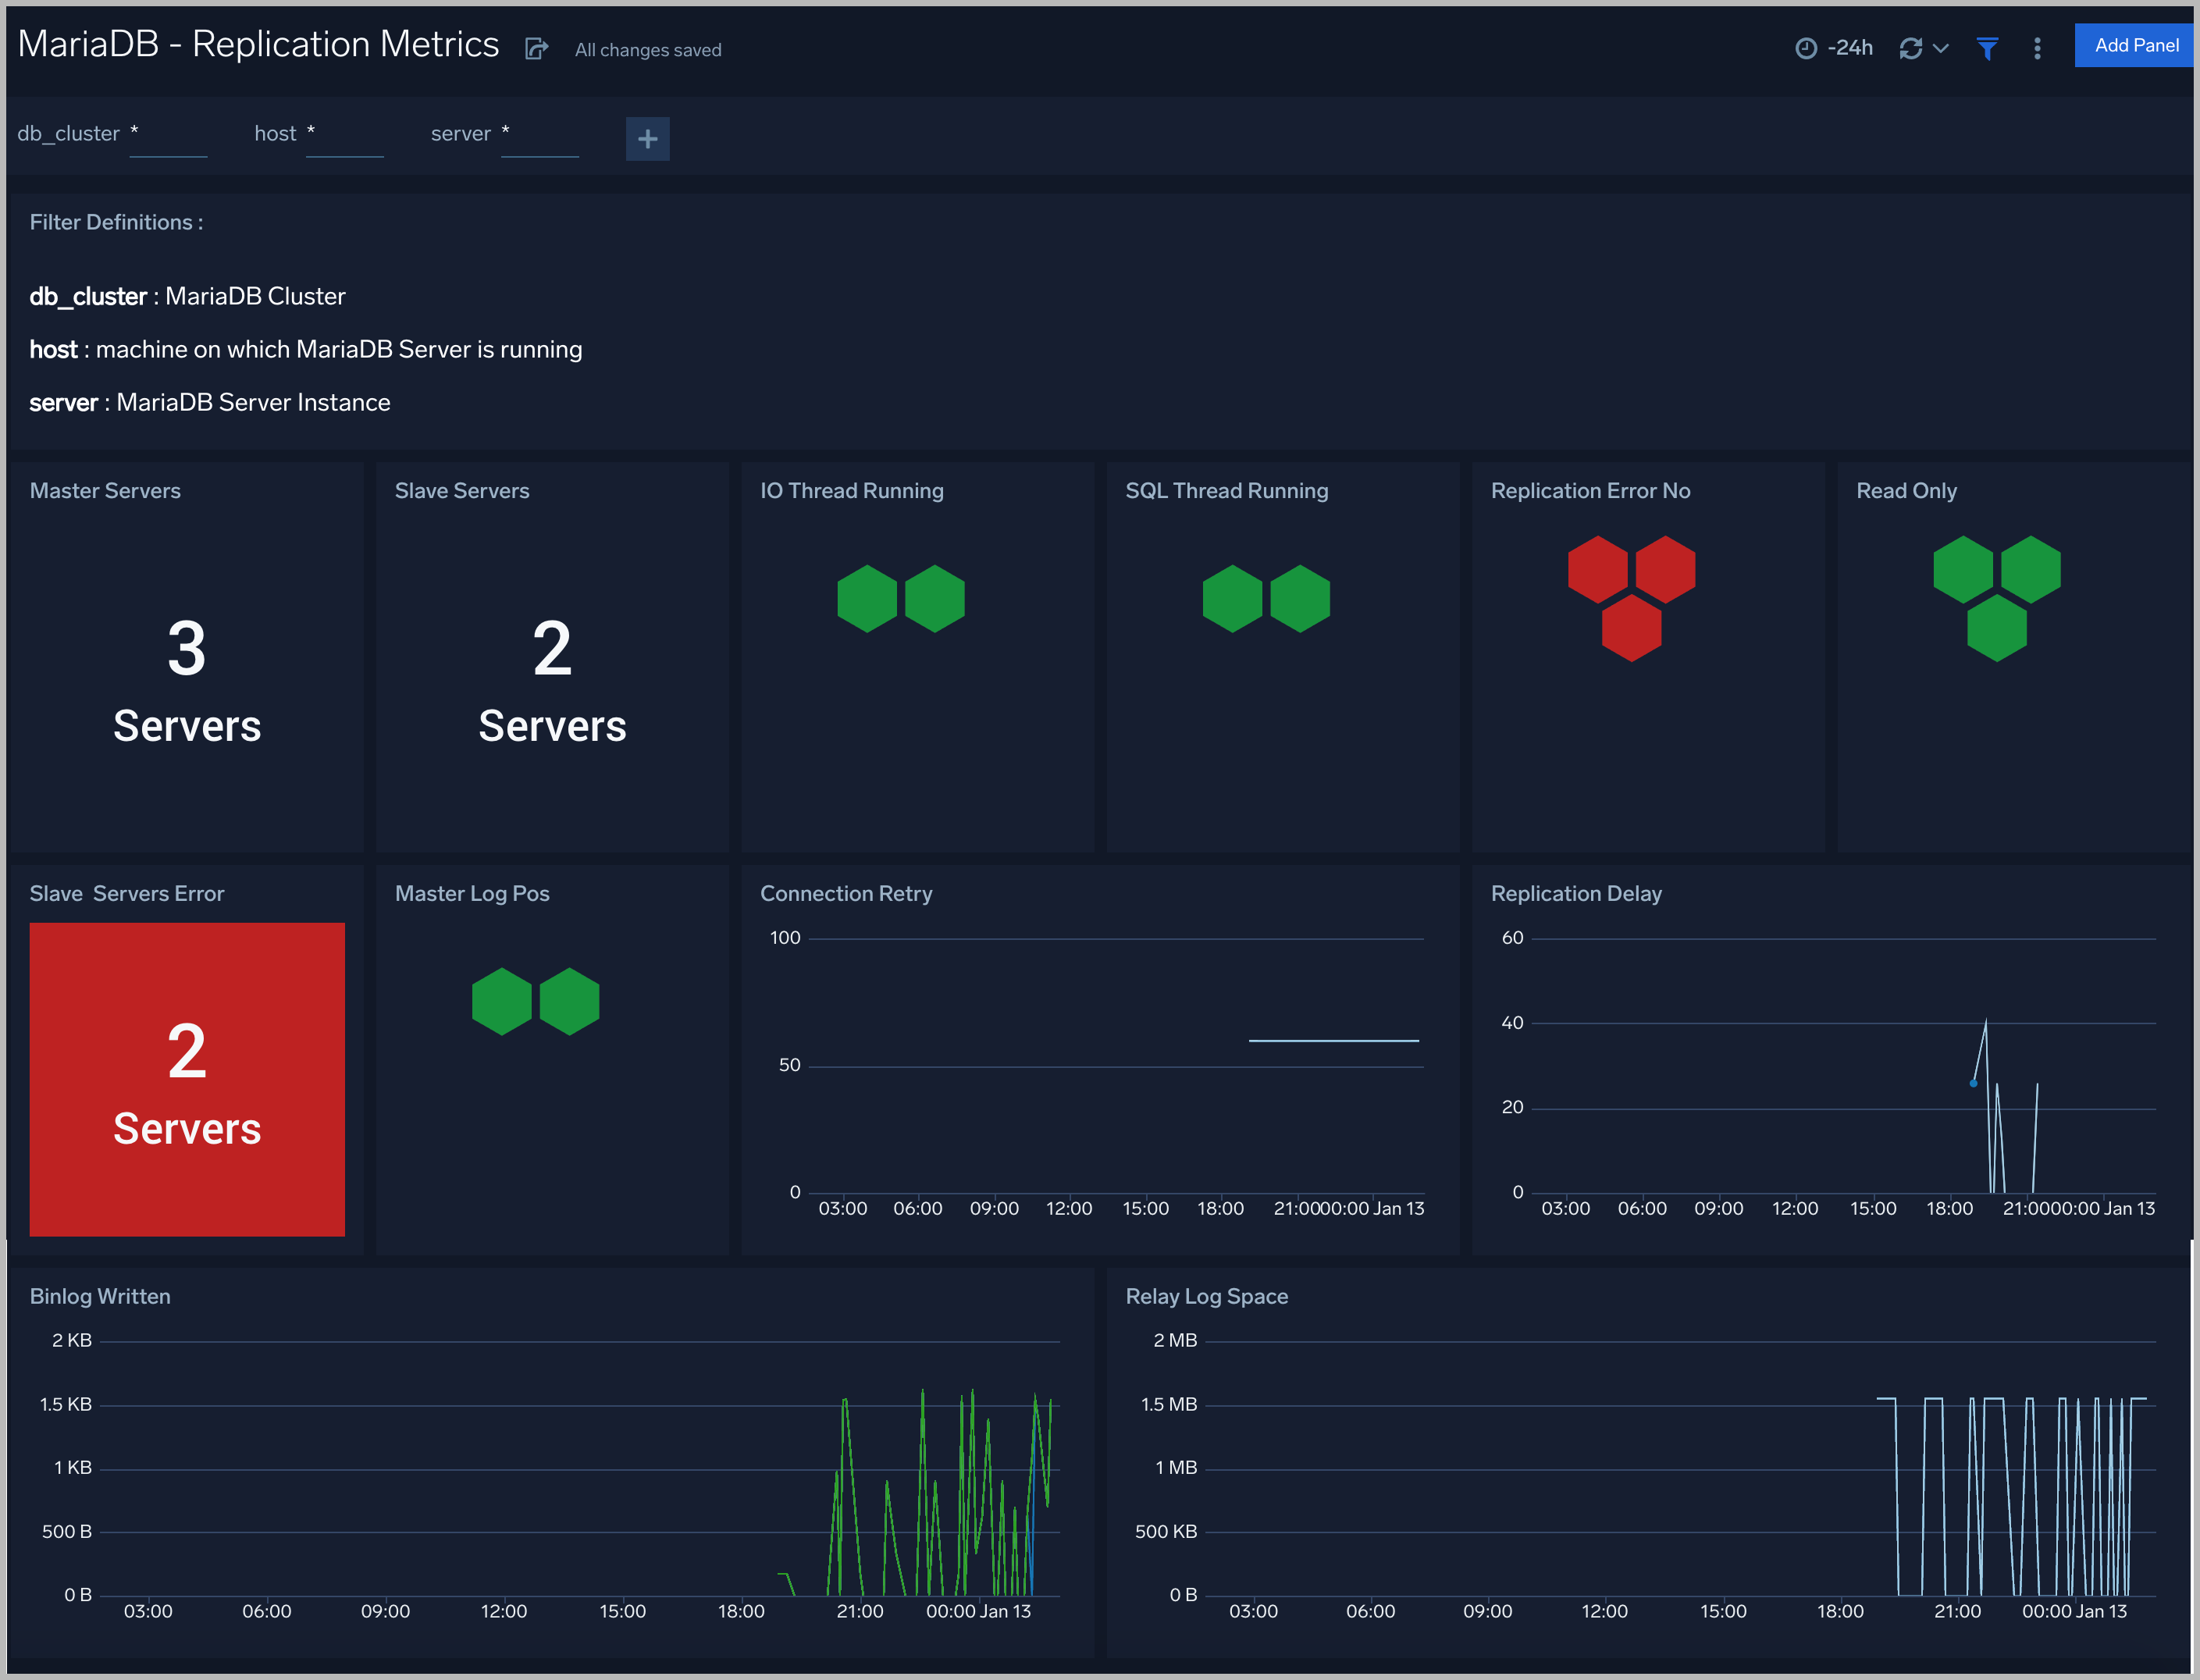Click the plus icon to add a filter
This screenshot has width=2200, height=1680.
(x=648, y=139)
